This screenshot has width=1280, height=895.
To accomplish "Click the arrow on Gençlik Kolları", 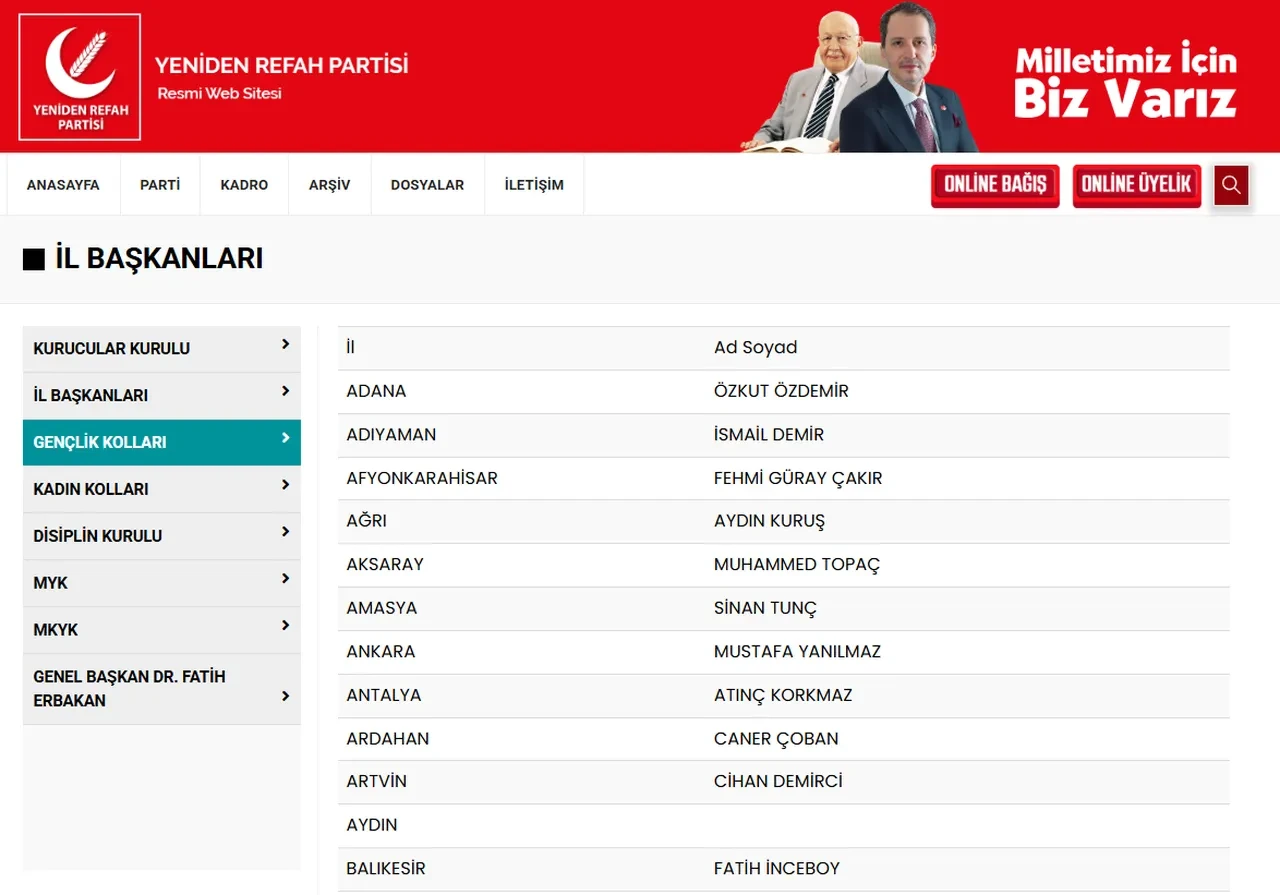I will click(285, 438).
